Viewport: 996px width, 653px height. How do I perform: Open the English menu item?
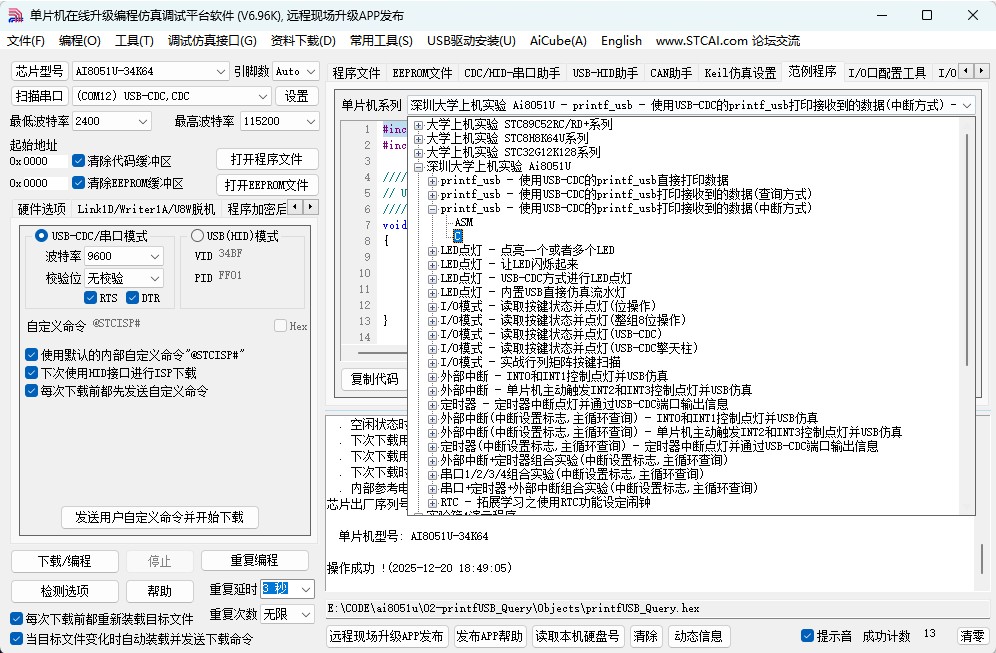[x=621, y=41]
